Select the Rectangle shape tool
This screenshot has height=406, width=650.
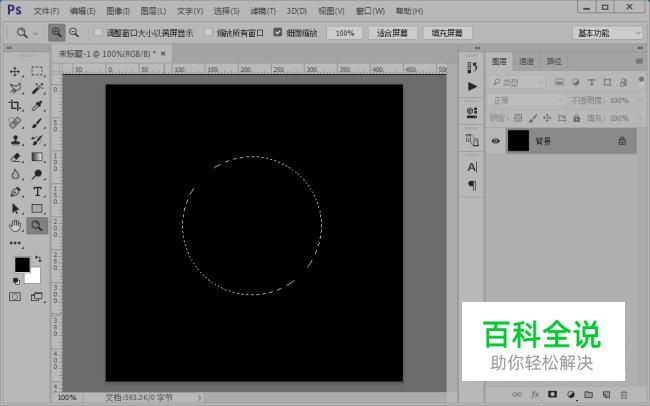point(37,209)
